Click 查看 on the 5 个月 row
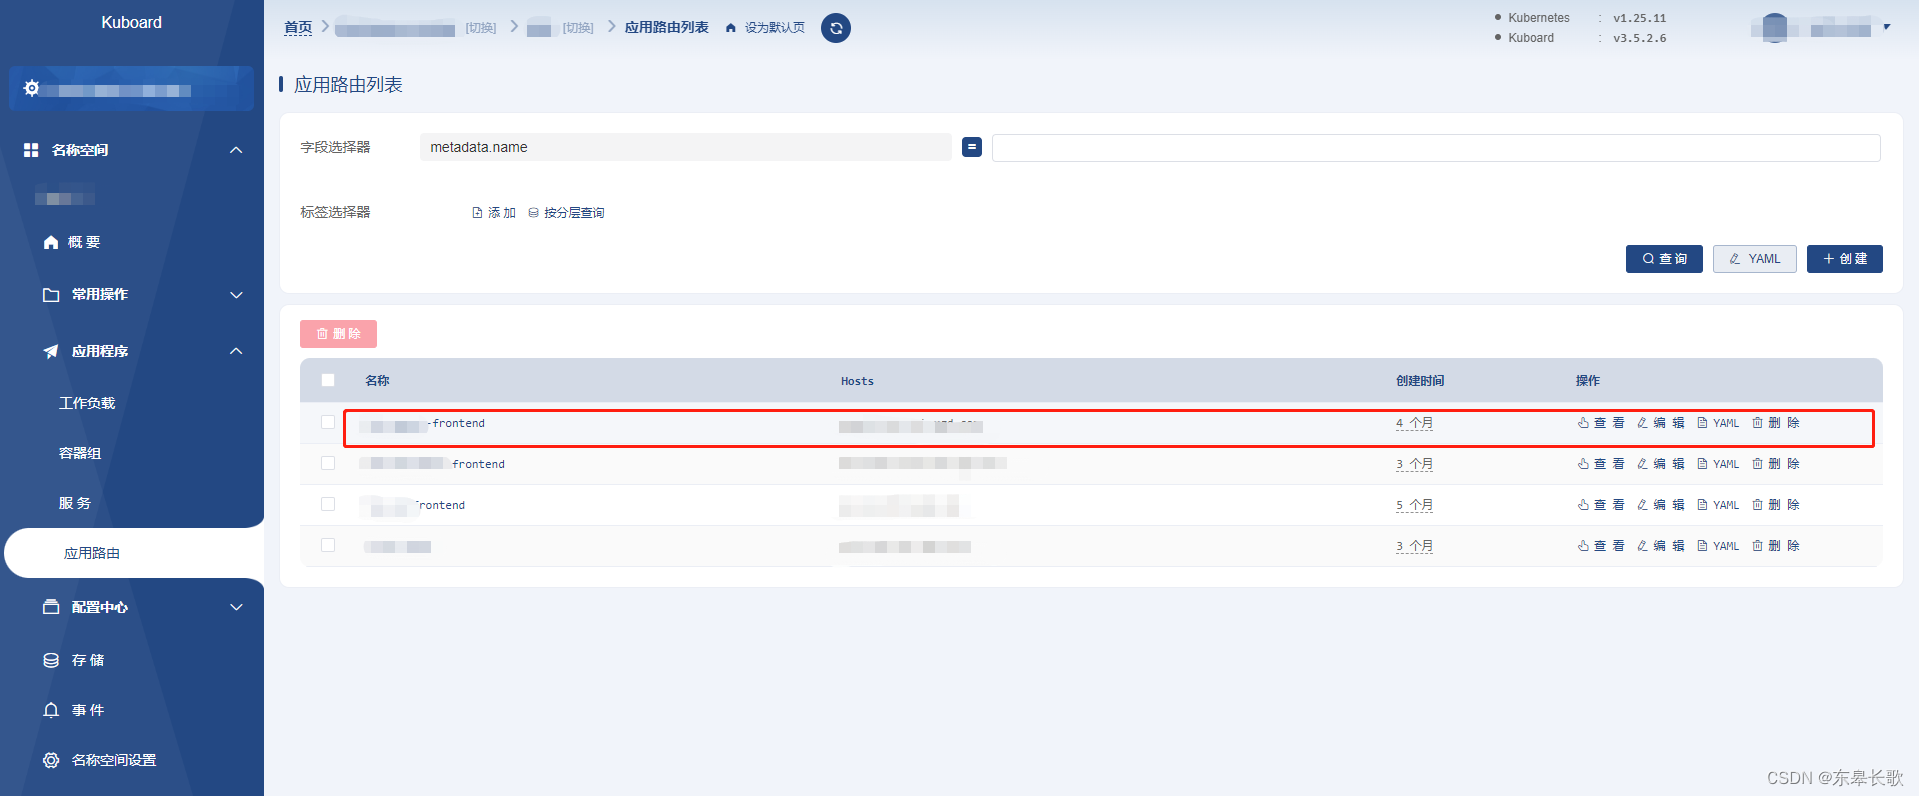The width and height of the screenshot is (1919, 796). pyautogui.click(x=1601, y=505)
